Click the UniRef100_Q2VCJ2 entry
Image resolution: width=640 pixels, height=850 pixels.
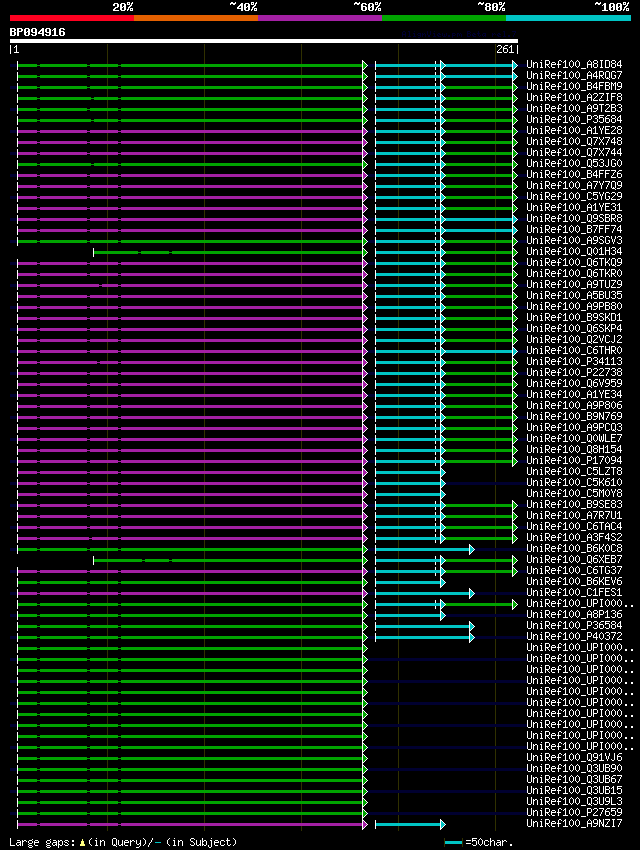[x=574, y=339]
